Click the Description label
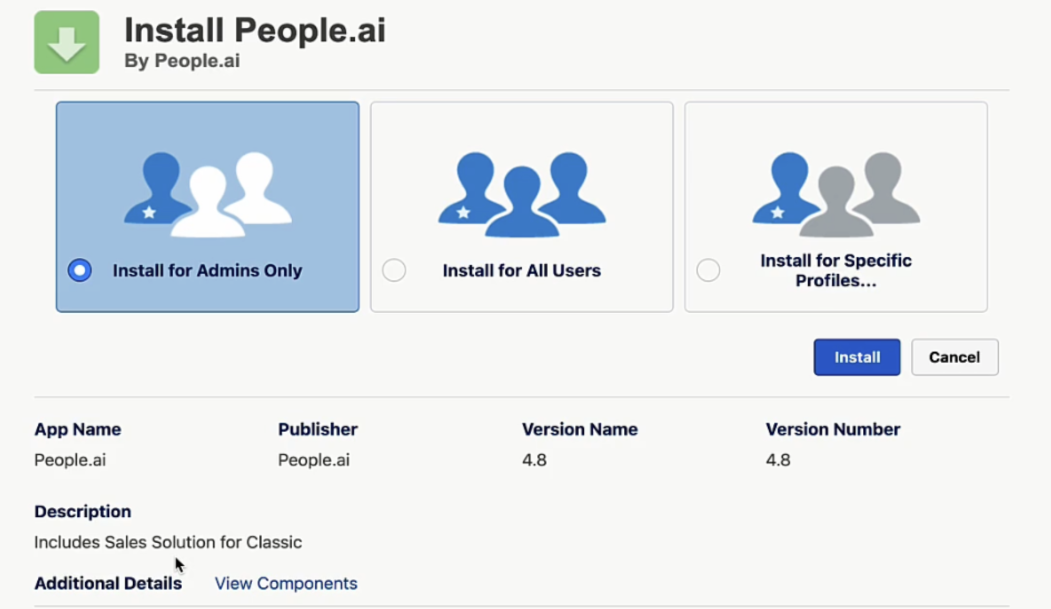Image resolution: width=1051 pixels, height=609 pixels. pos(82,512)
